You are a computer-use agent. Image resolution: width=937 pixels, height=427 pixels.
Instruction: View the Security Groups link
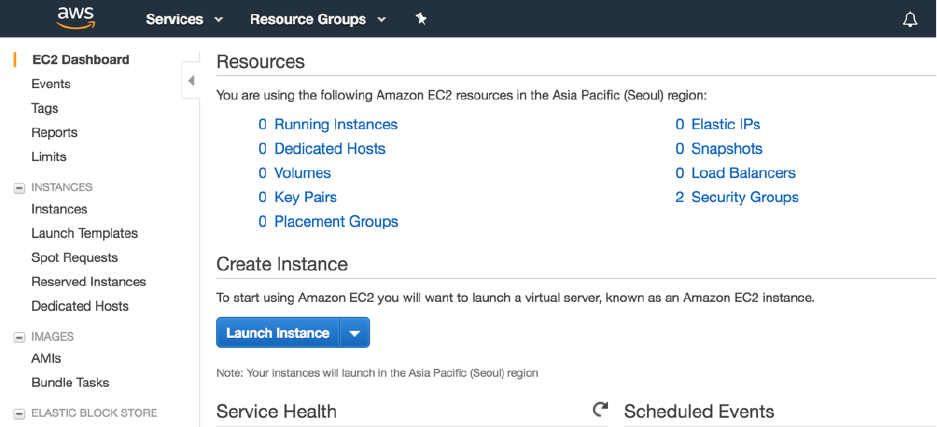pyautogui.click(x=744, y=197)
